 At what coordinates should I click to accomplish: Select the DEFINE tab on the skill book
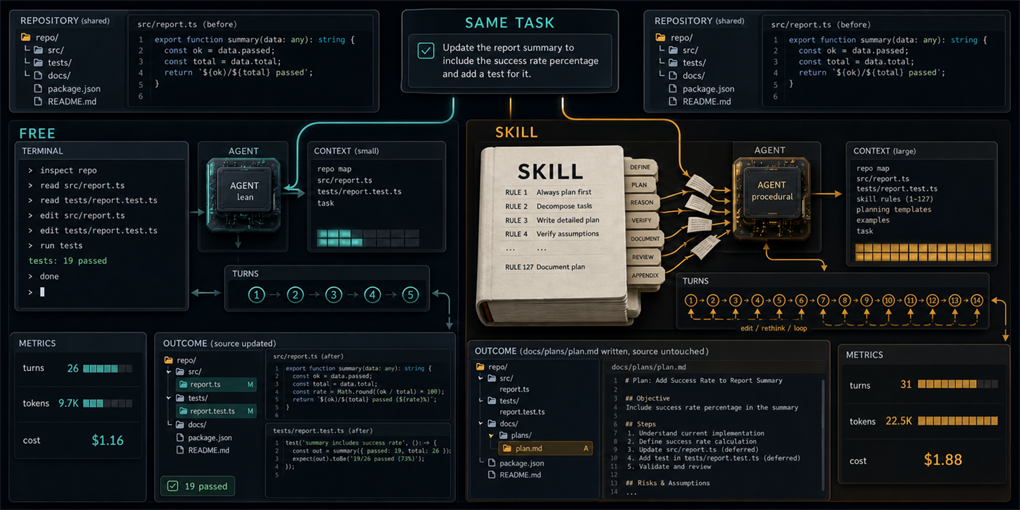[641, 167]
